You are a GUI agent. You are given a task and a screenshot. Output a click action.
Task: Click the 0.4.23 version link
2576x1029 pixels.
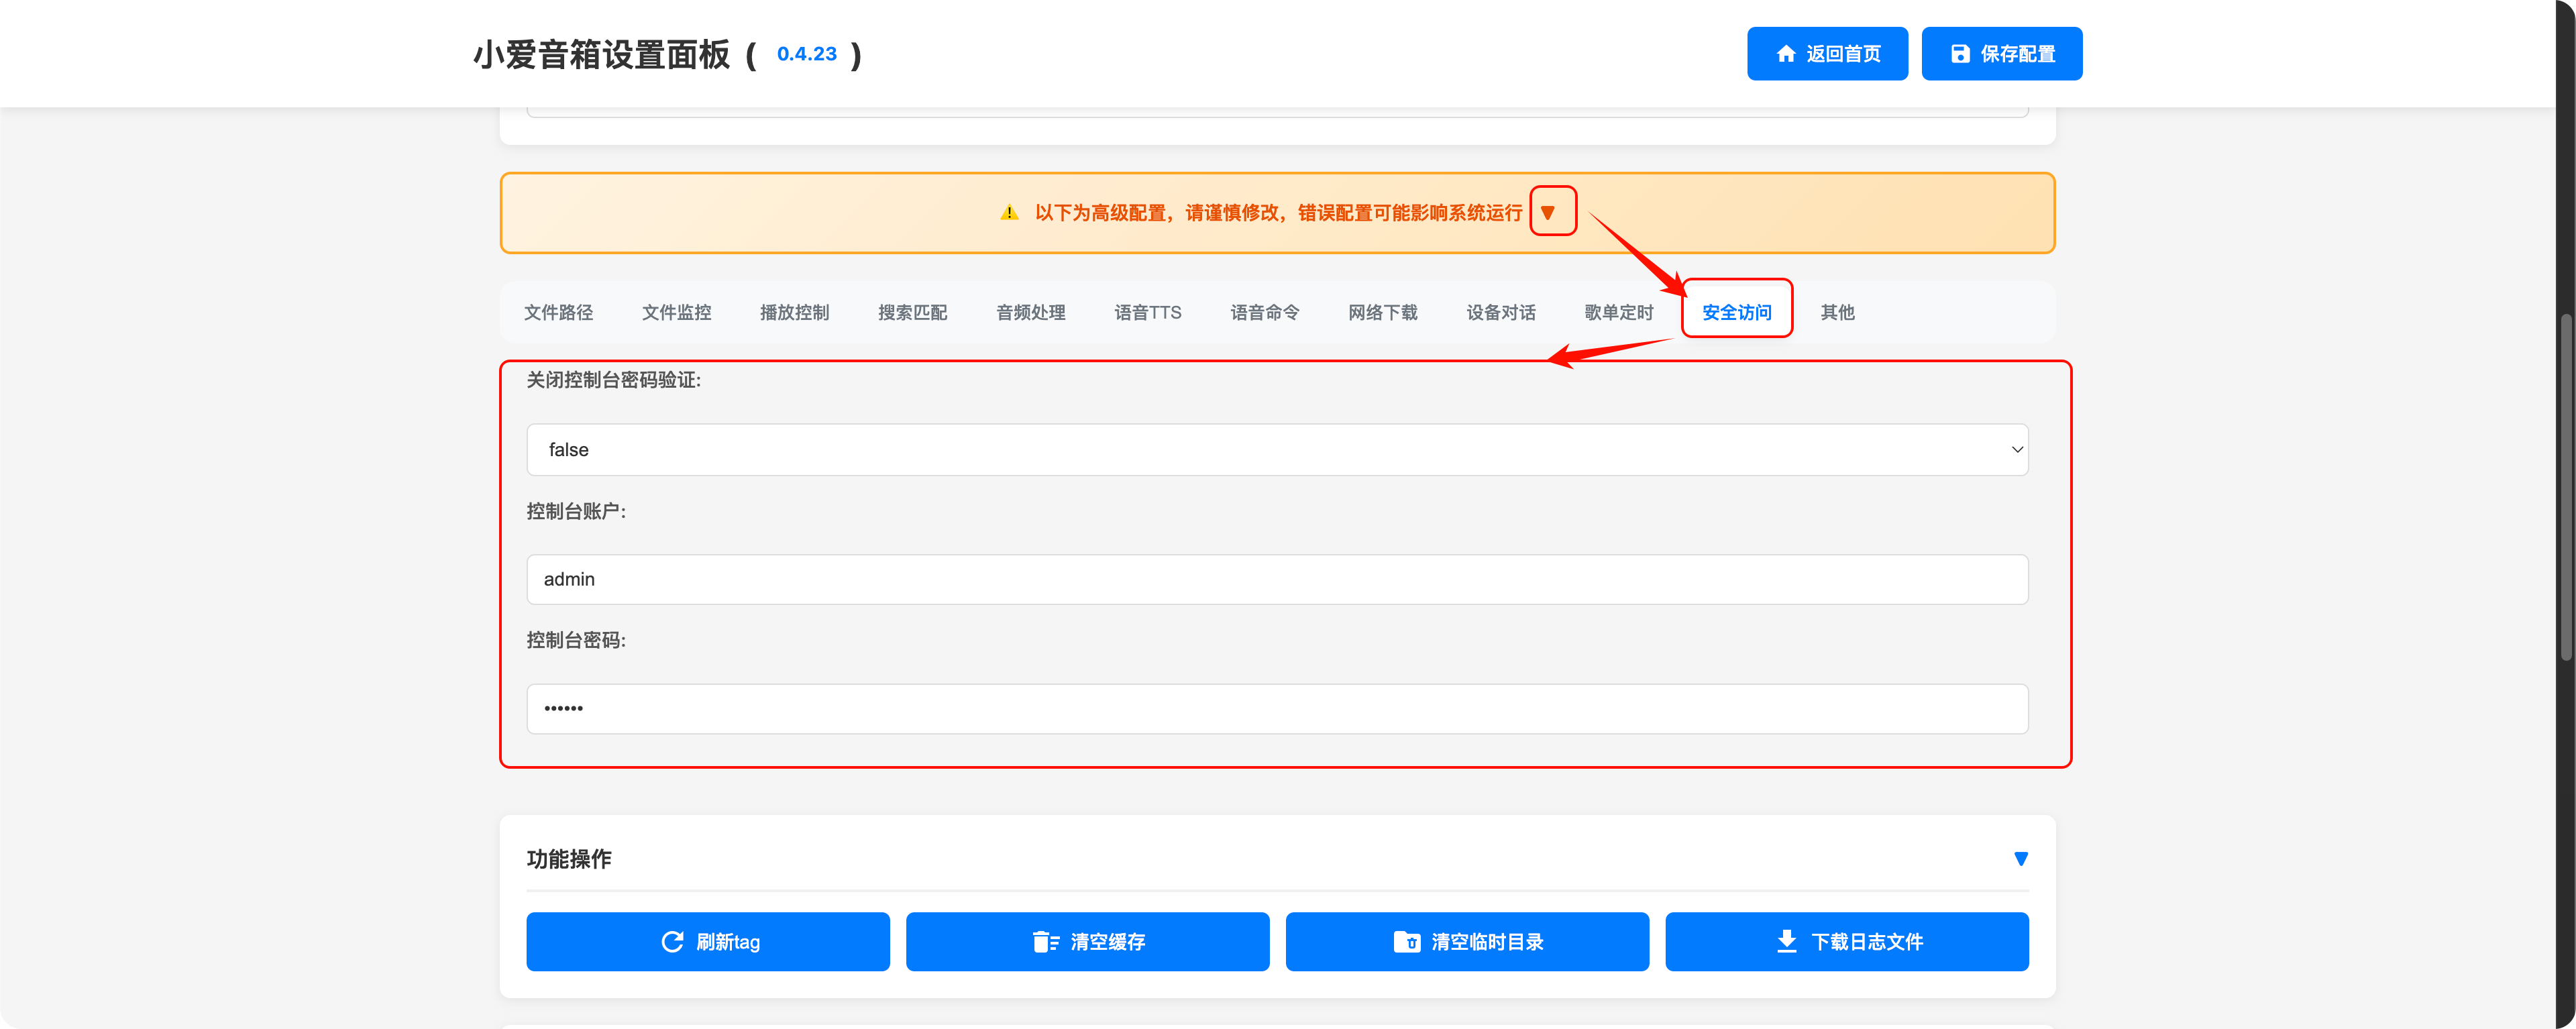(x=806, y=54)
